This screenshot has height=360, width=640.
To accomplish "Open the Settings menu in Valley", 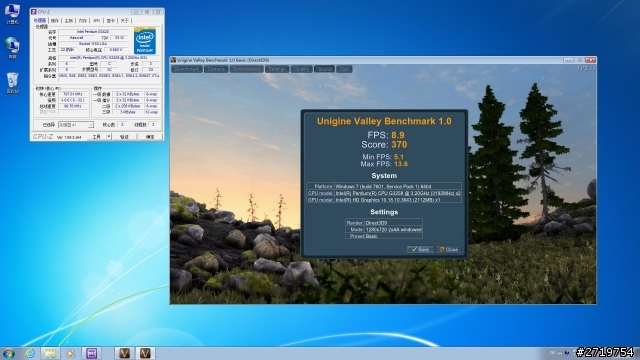I will [x=277, y=69].
